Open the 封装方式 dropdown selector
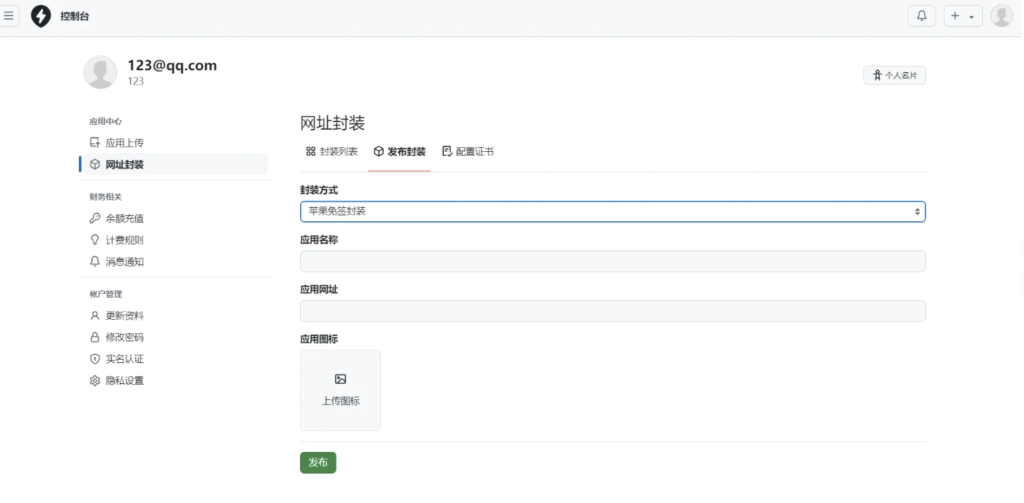The image size is (1024, 503). (612, 212)
